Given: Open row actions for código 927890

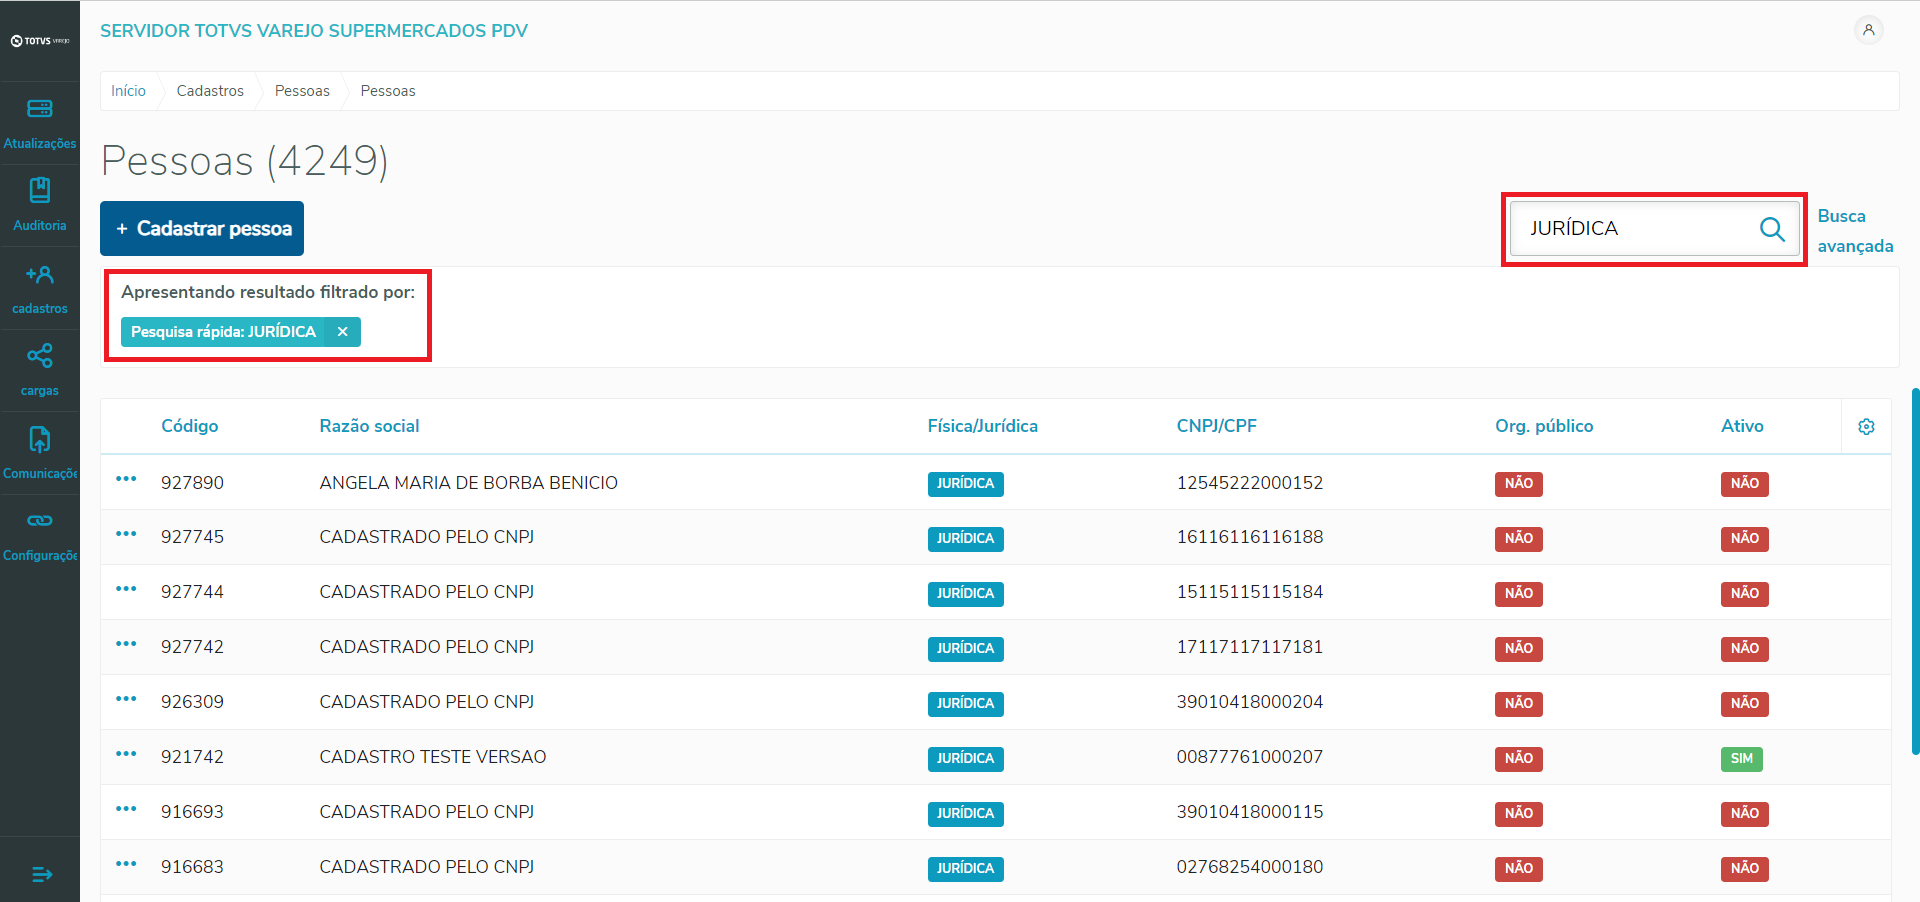Looking at the screenshot, I should 126,479.
